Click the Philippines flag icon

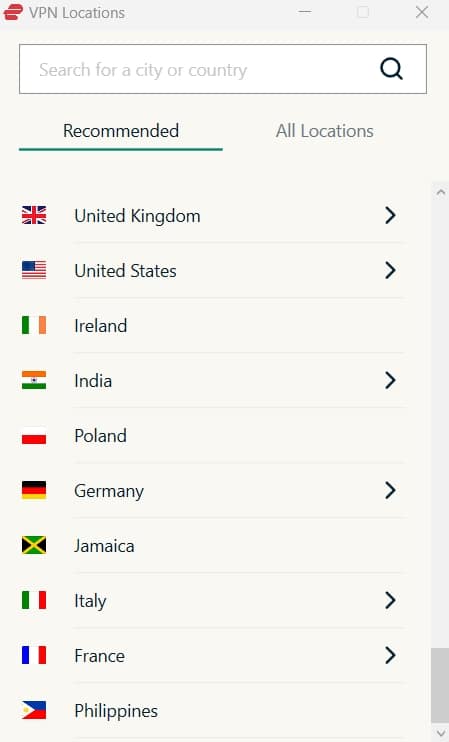click(x=34, y=710)
